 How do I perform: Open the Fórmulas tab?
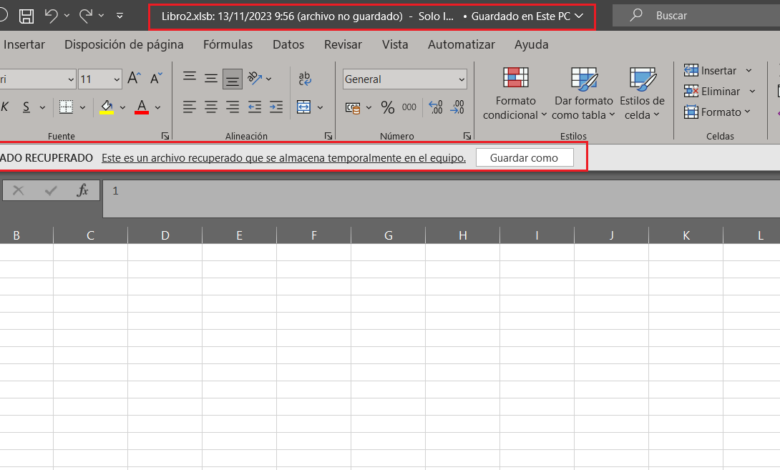click(228, 44)
